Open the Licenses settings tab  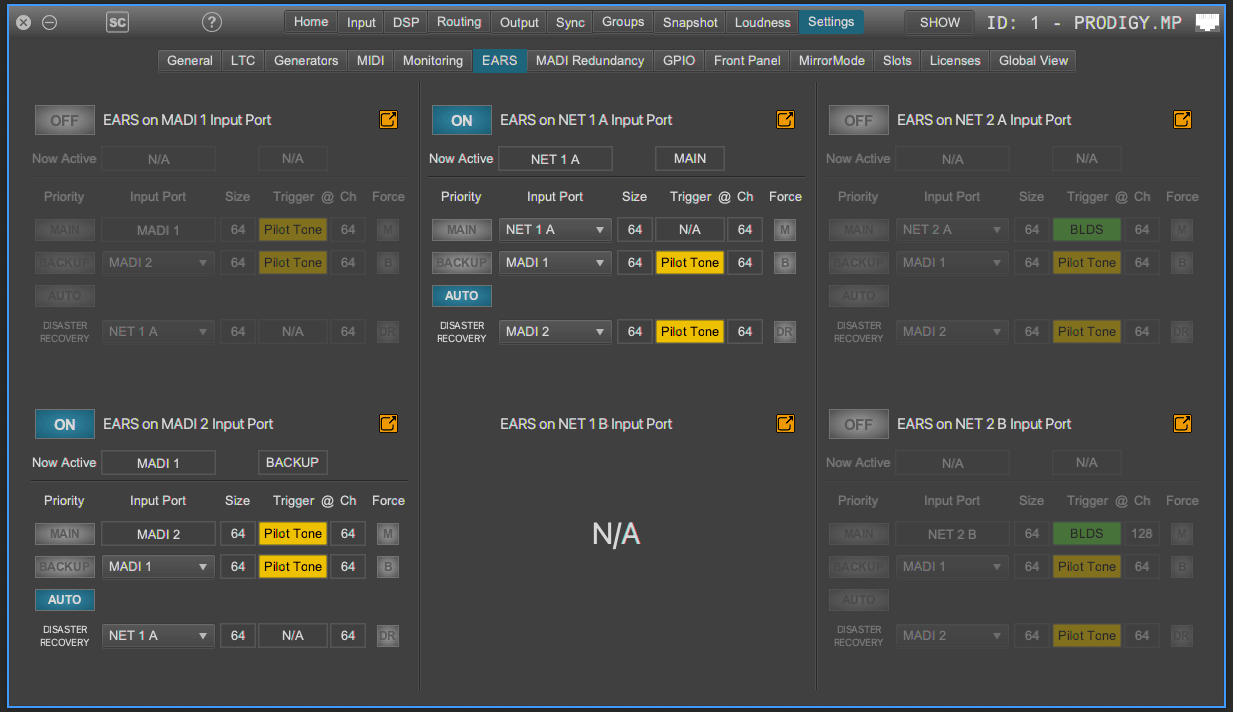click(x=955, y=61)
